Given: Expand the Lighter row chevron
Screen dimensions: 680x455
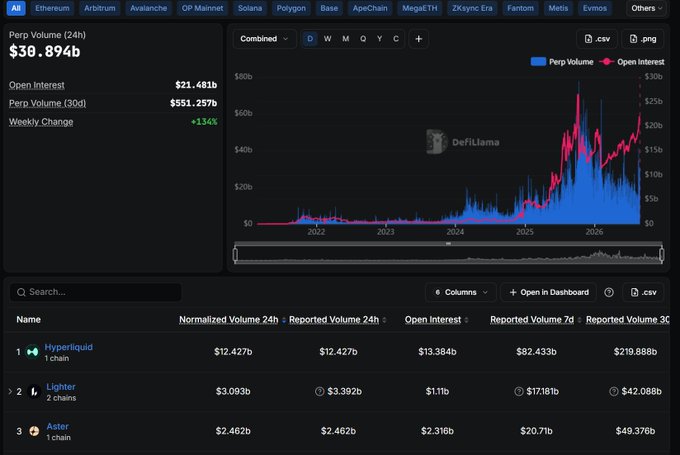Looking at the screenshot, I should click(x=10, y=391).
